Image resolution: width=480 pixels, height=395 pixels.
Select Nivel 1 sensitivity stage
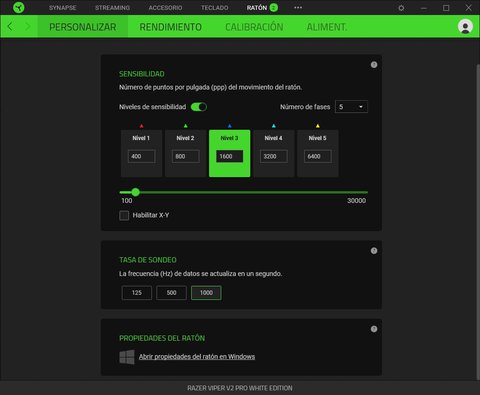tap(141, 153)
